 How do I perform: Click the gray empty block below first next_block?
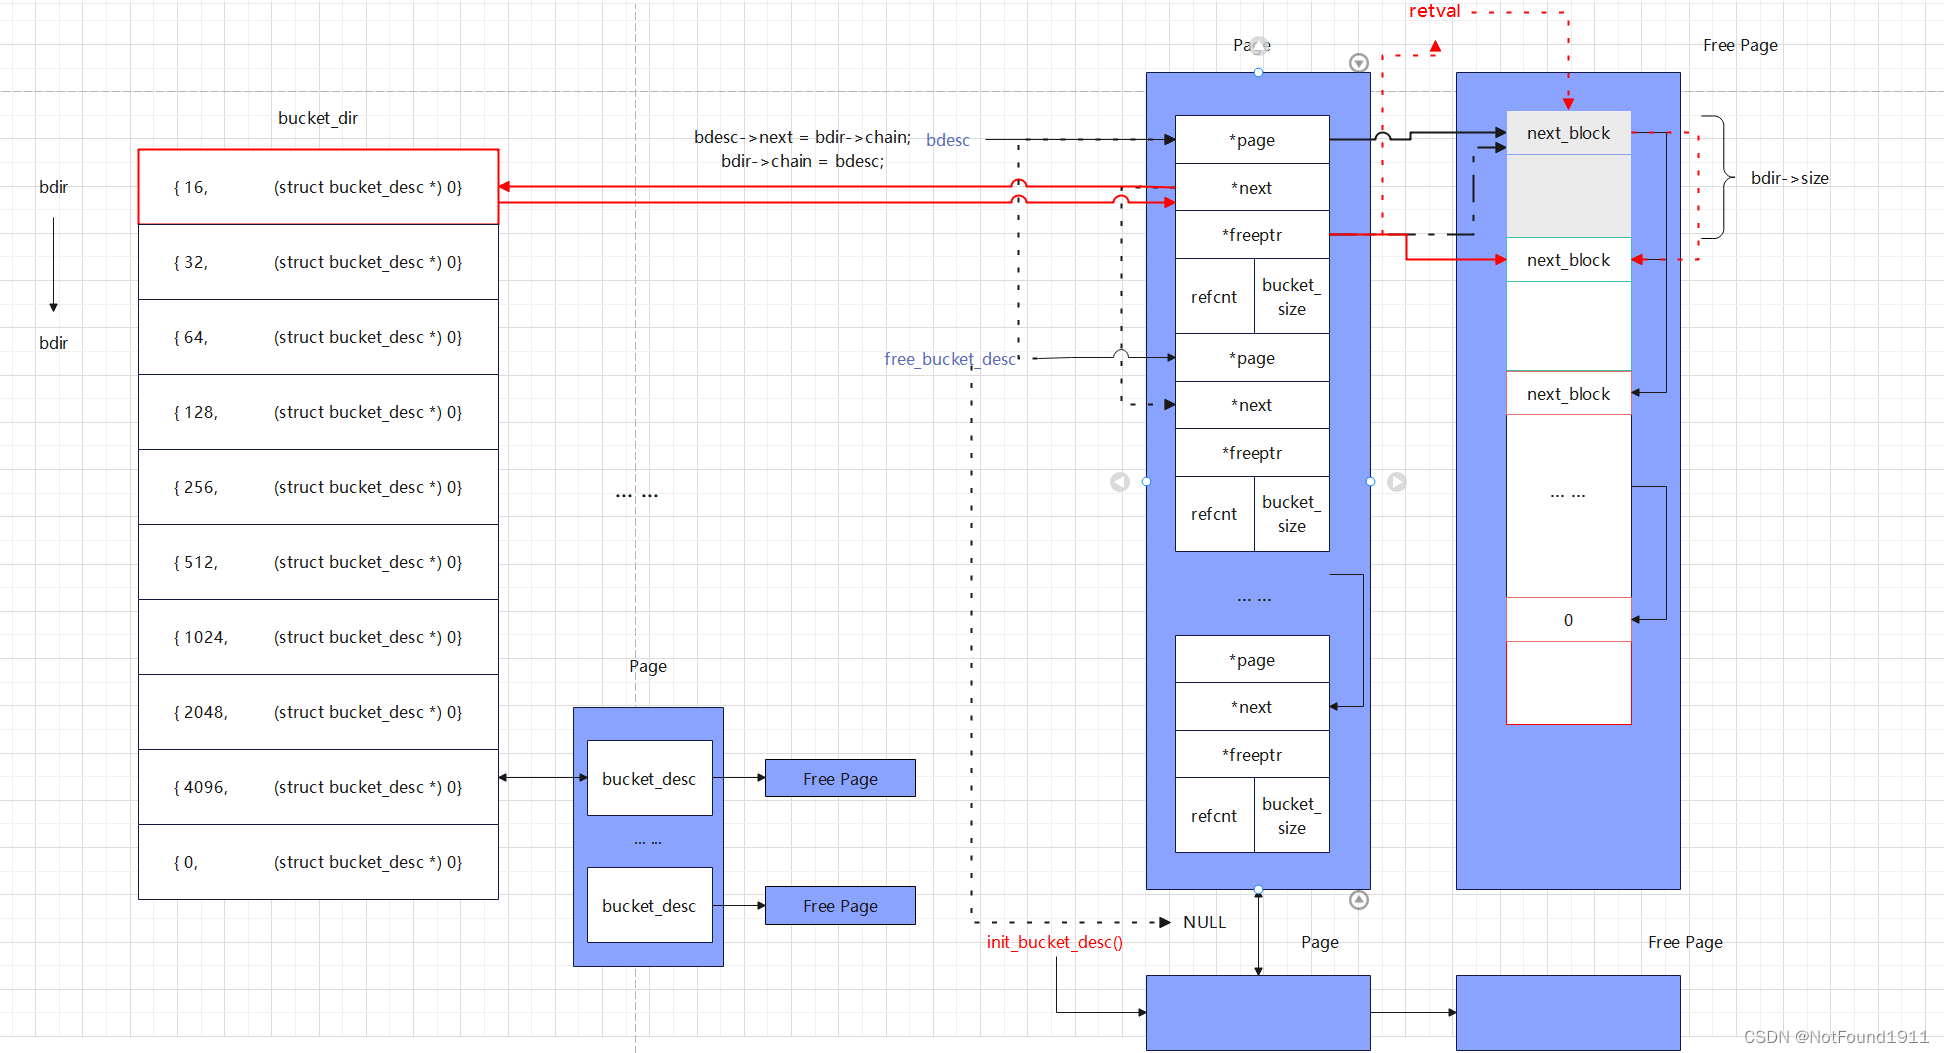pos(1568,196)
